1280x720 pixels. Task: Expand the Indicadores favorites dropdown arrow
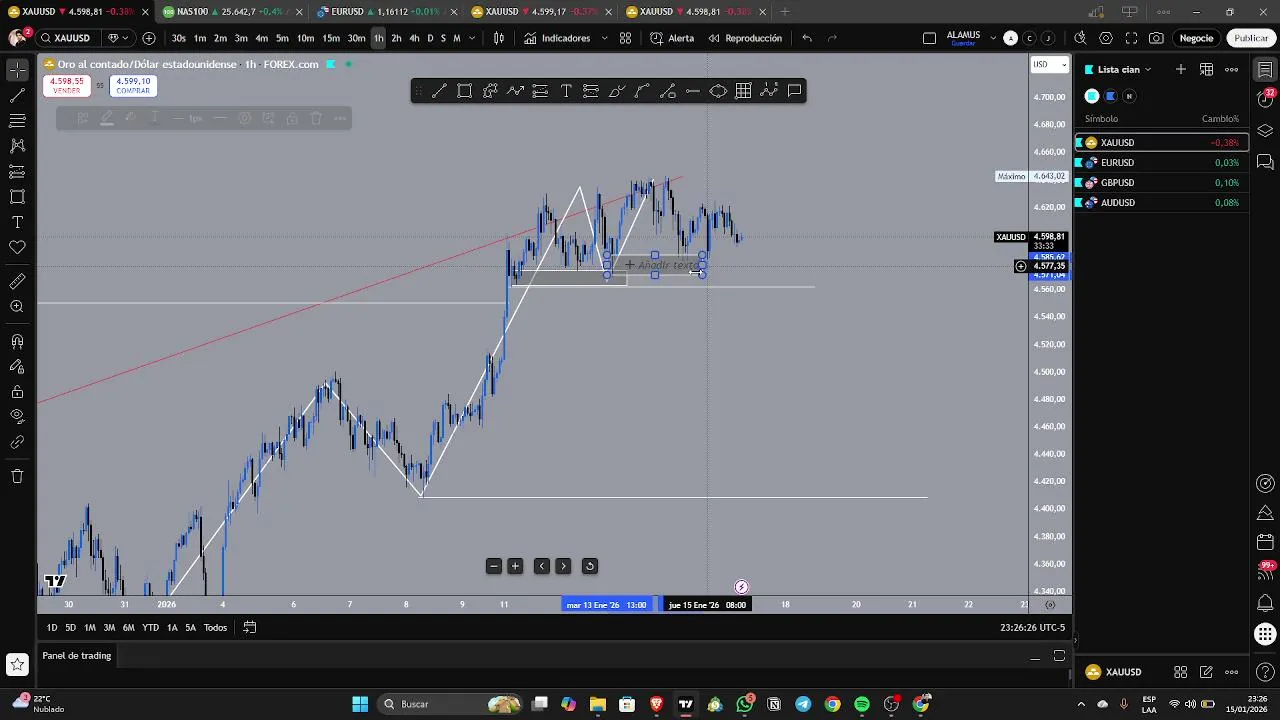click(x=602, y=38)
